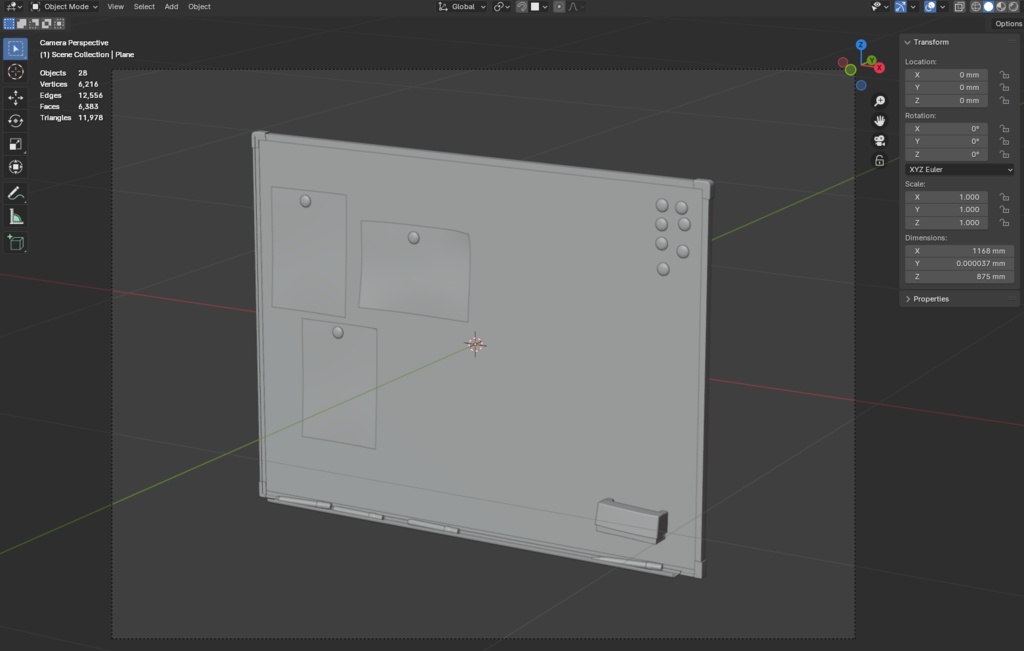1024x651 pixels.
Task: Toggle camera view with camera icon
Action: click(x=880, y=140)
